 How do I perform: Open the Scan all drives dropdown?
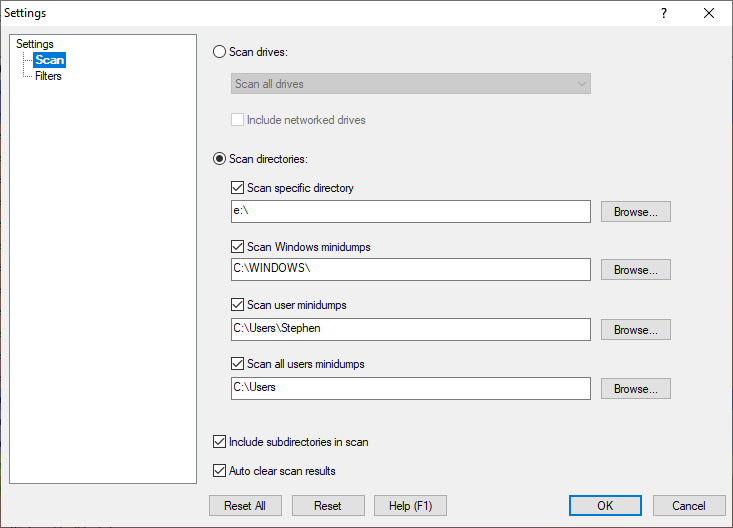pos(410,84)
